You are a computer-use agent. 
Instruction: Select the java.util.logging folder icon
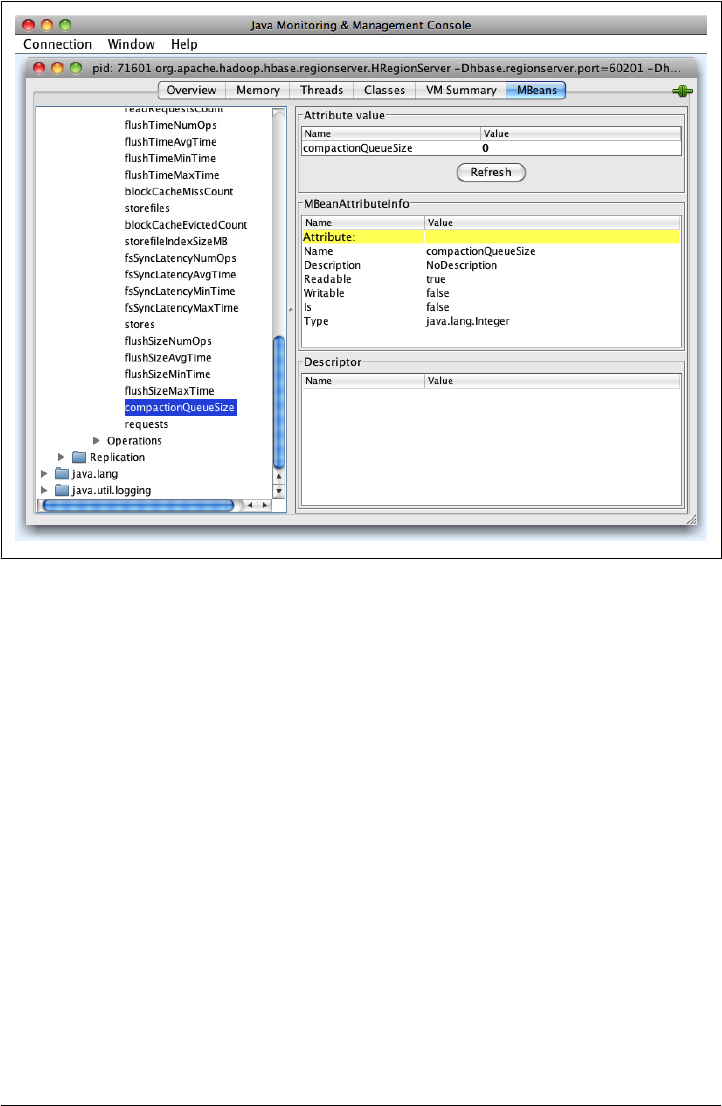pos(61,490)
